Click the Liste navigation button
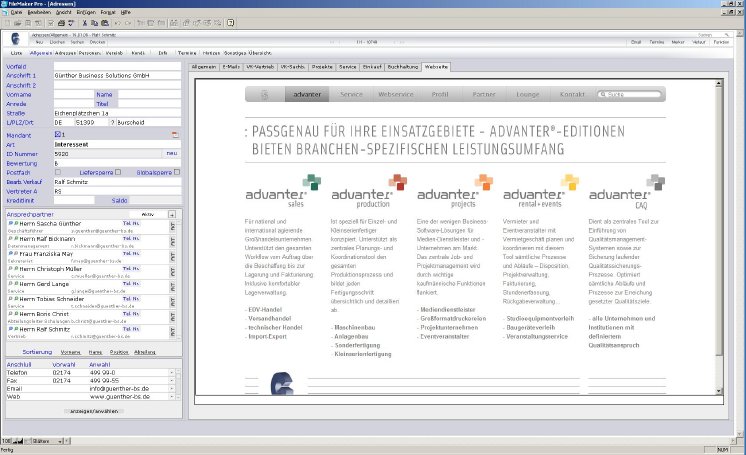Image resolution: width=746 pixels, height=455 pixels. click(x=17, y=53)
